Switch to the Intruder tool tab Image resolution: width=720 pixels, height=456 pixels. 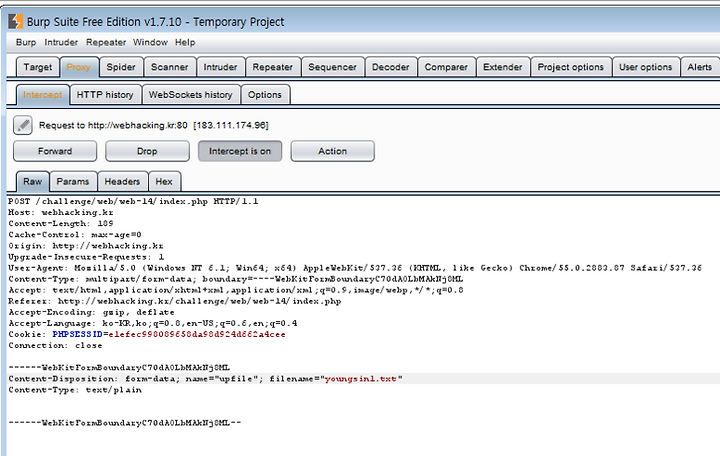point(220,67)
